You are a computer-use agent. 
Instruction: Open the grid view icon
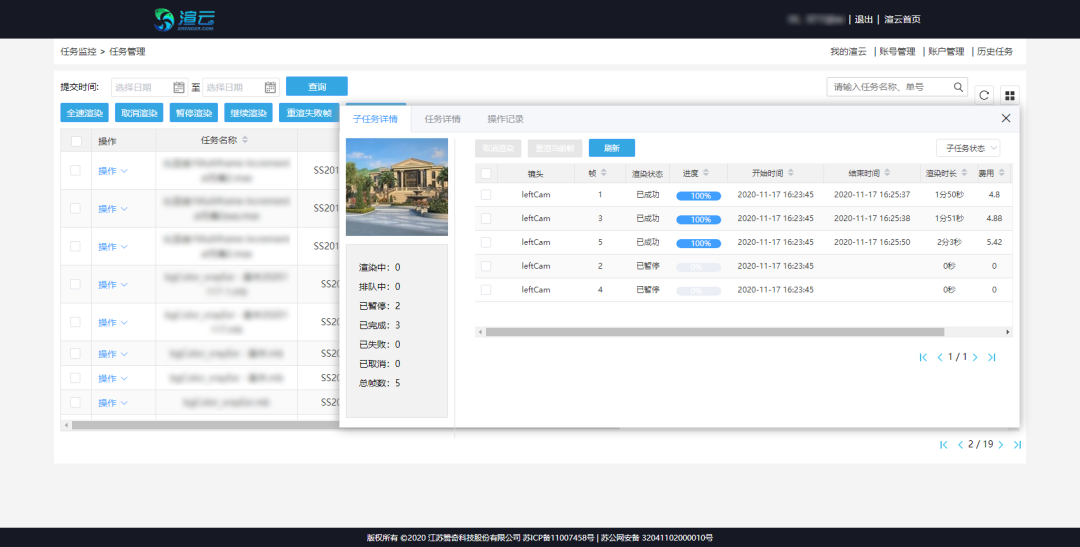1010,95
